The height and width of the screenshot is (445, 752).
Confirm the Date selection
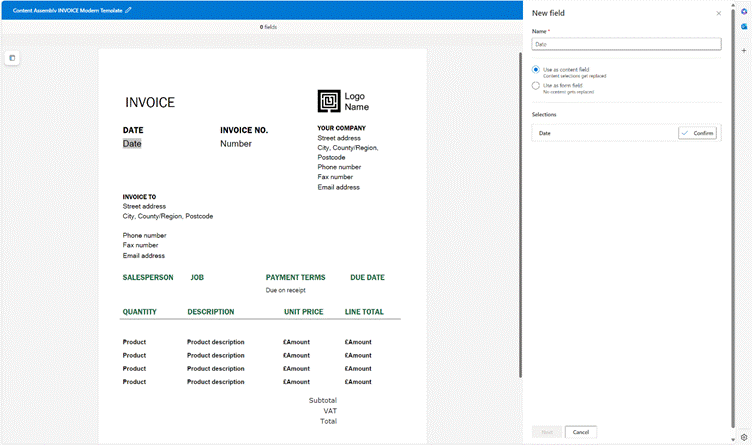[697, 133]
